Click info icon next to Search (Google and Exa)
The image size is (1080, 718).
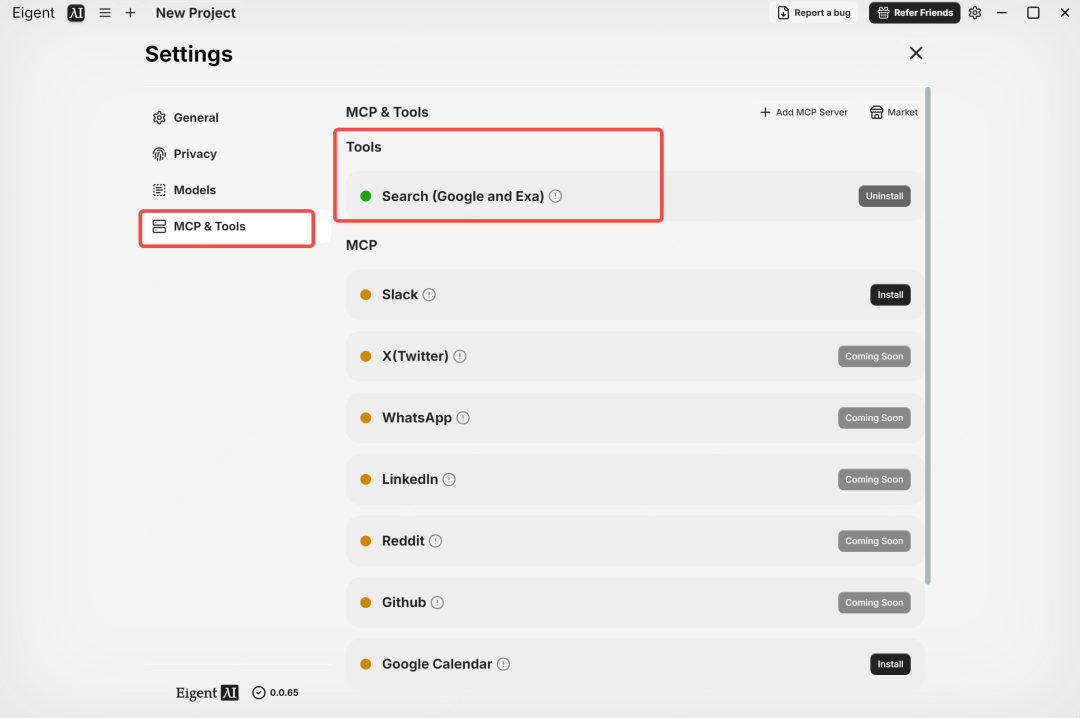[x=556, y=196]
